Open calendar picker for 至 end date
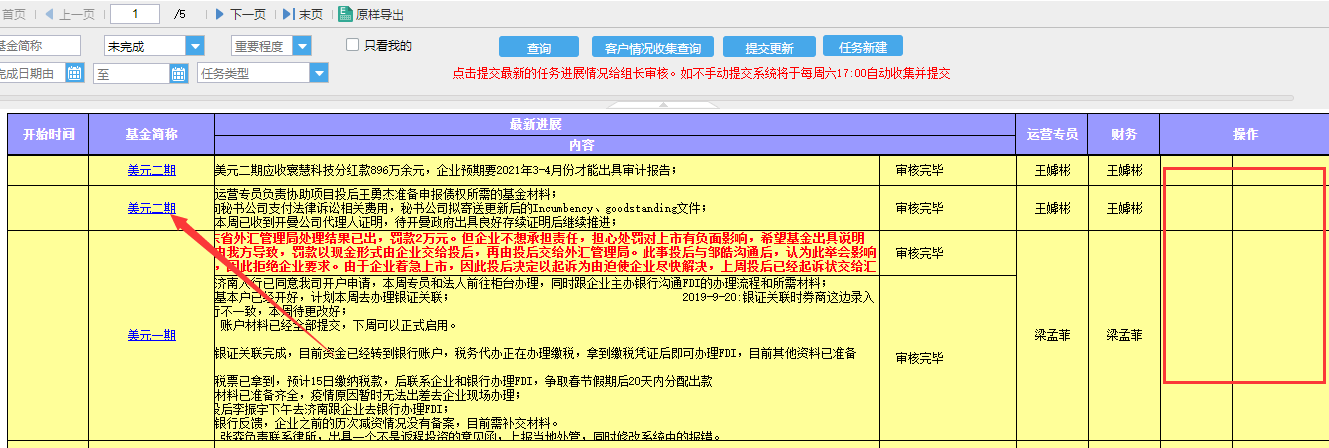 click(x=178, y=73)
